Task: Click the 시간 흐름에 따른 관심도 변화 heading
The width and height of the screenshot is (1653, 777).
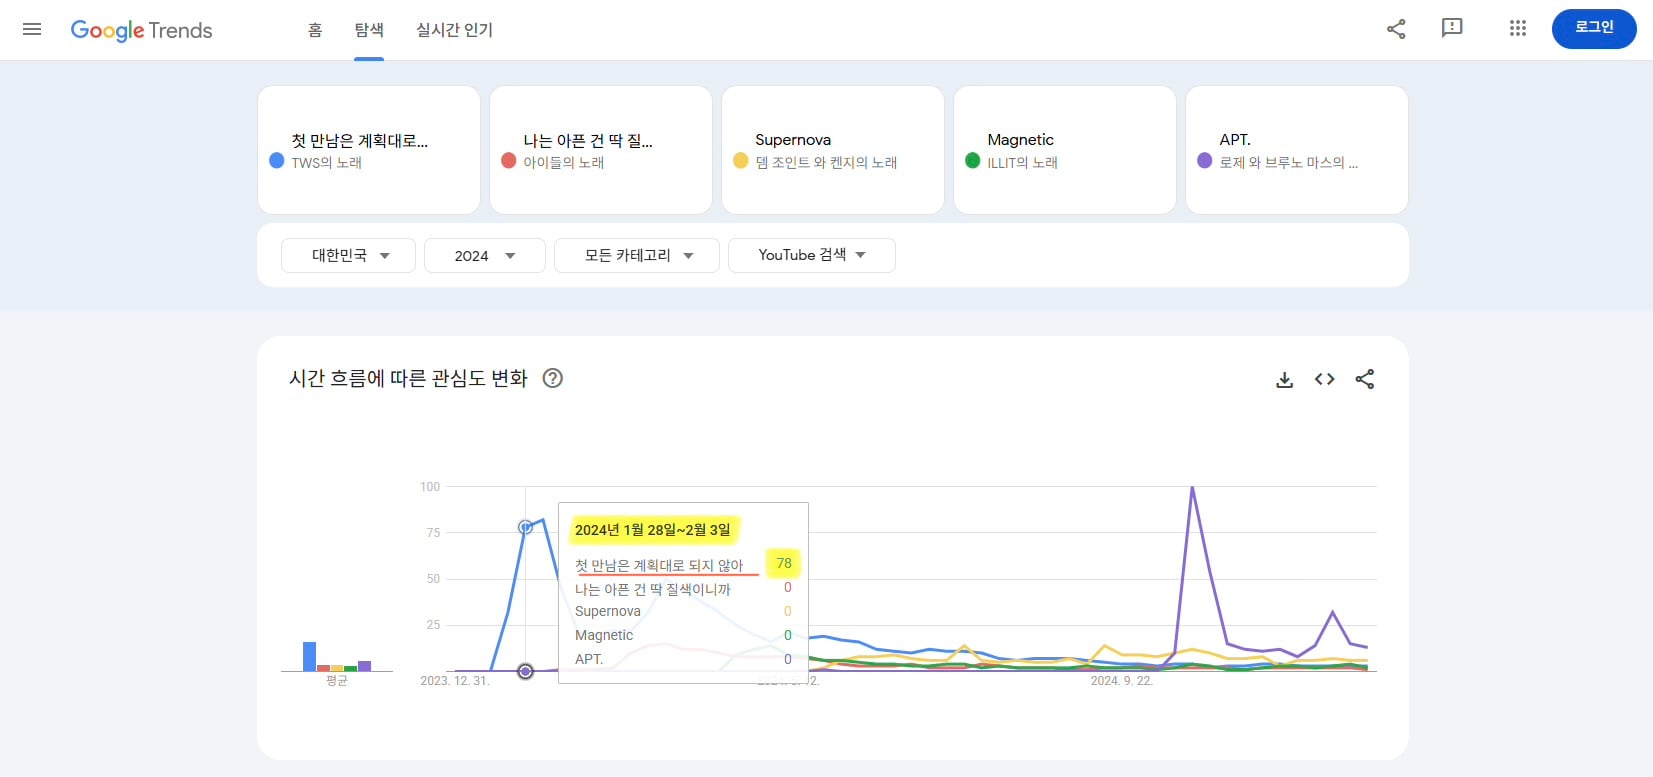Action: coord(408,378)
